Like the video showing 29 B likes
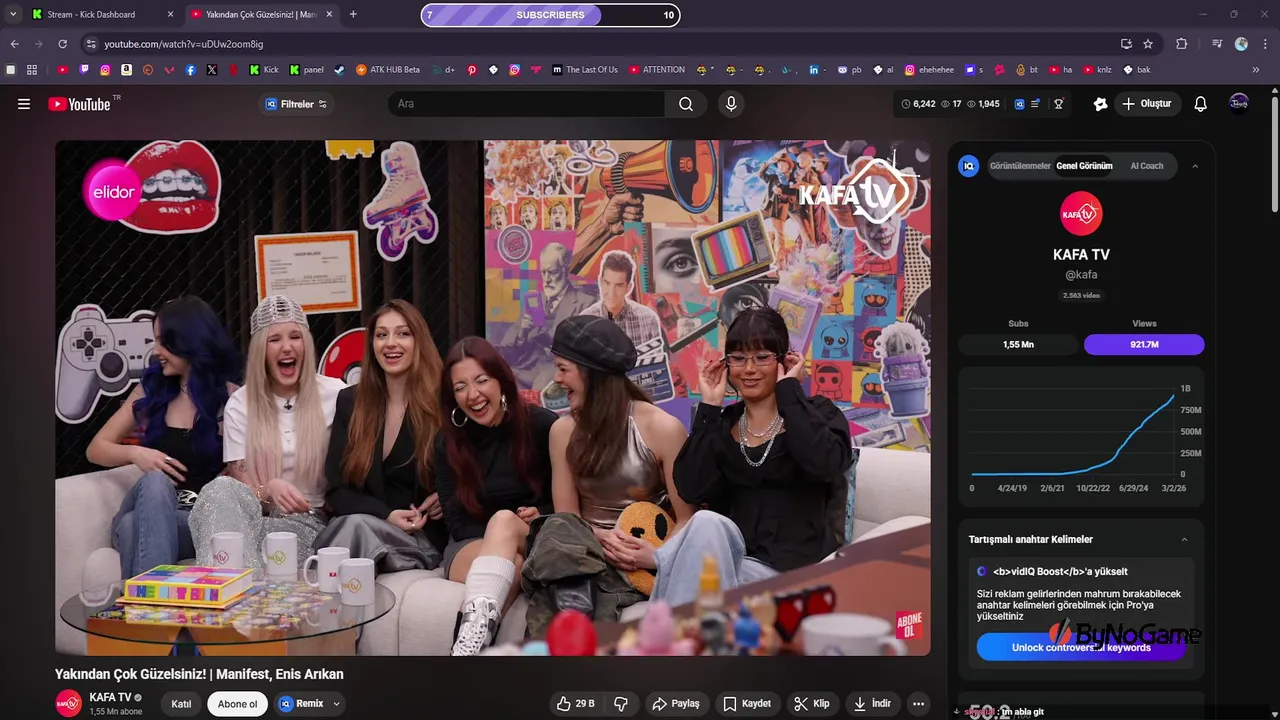Viewport: 1280px width, 720px height. tap(576, 704)
